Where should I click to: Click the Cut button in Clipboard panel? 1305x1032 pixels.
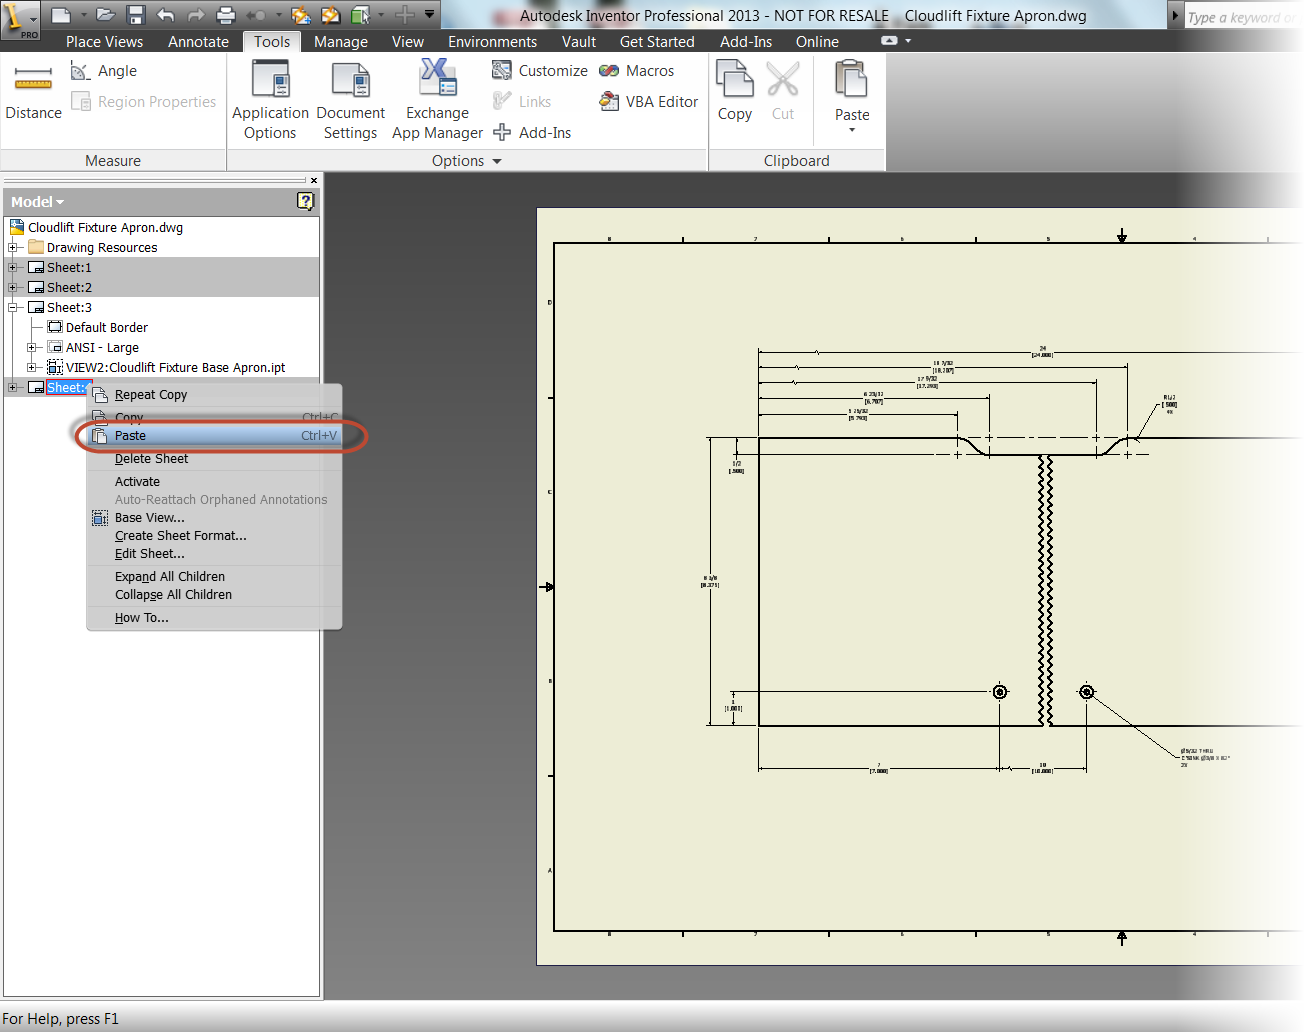783,92
